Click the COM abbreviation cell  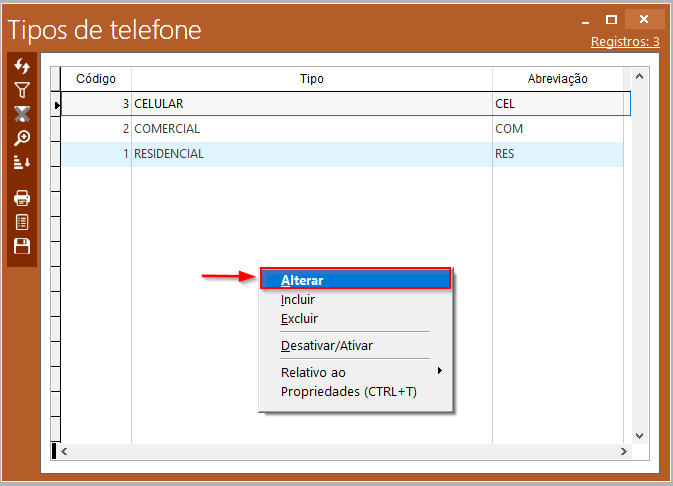(558, 128)
